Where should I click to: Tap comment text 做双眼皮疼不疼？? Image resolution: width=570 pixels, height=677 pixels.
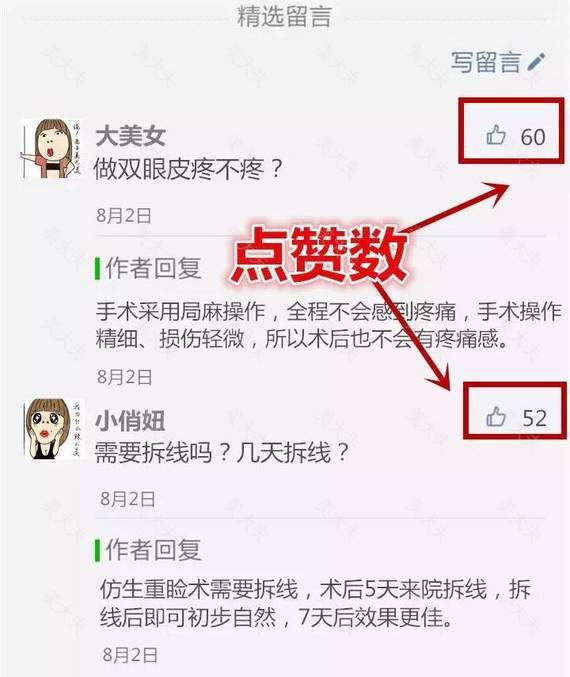(188, 168)
